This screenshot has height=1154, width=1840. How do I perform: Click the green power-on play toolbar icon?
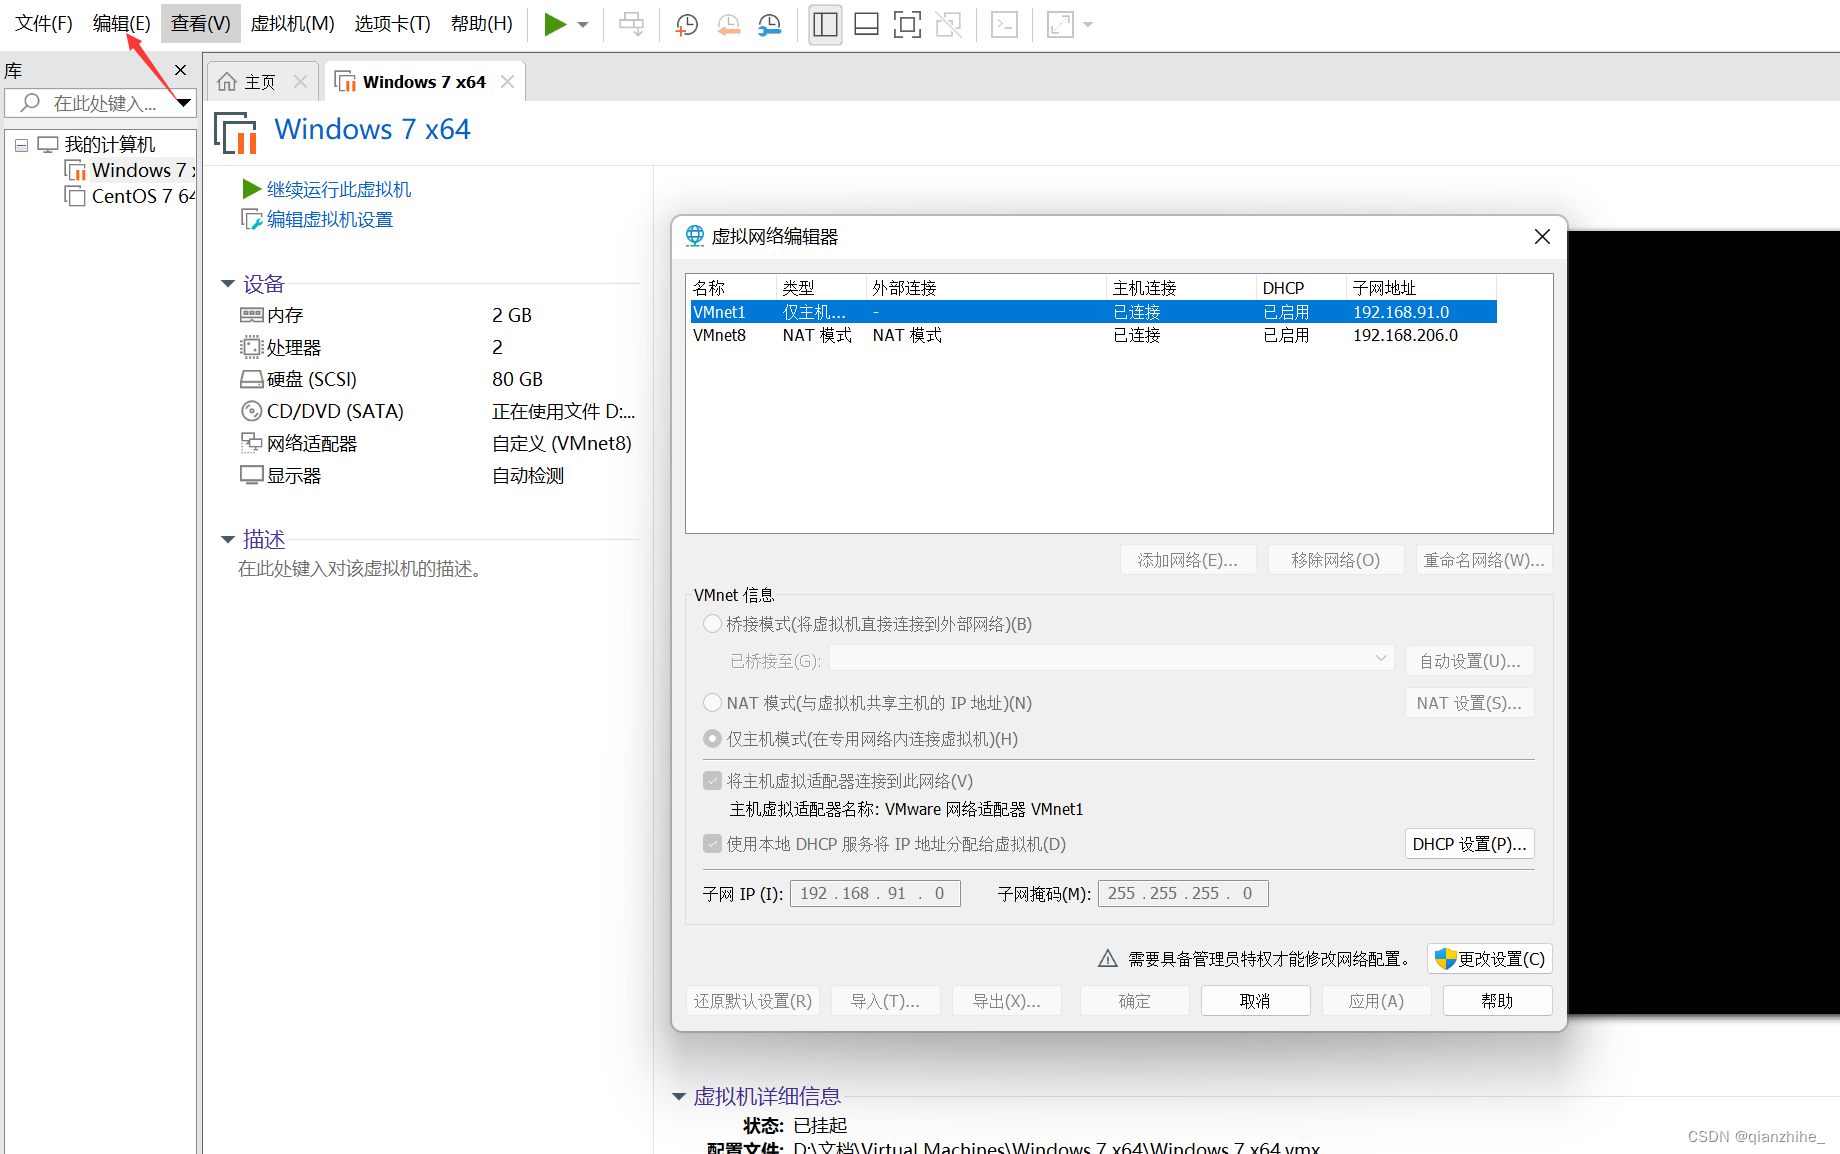pos(555,24)
